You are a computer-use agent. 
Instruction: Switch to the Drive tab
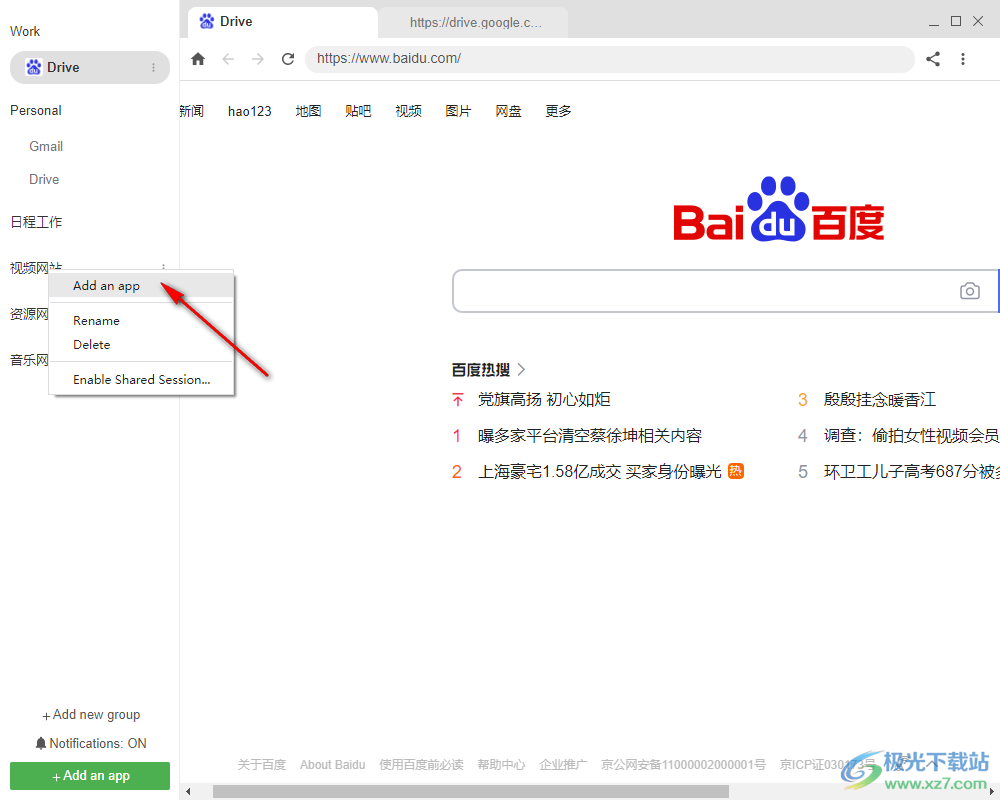coord(283,22)
